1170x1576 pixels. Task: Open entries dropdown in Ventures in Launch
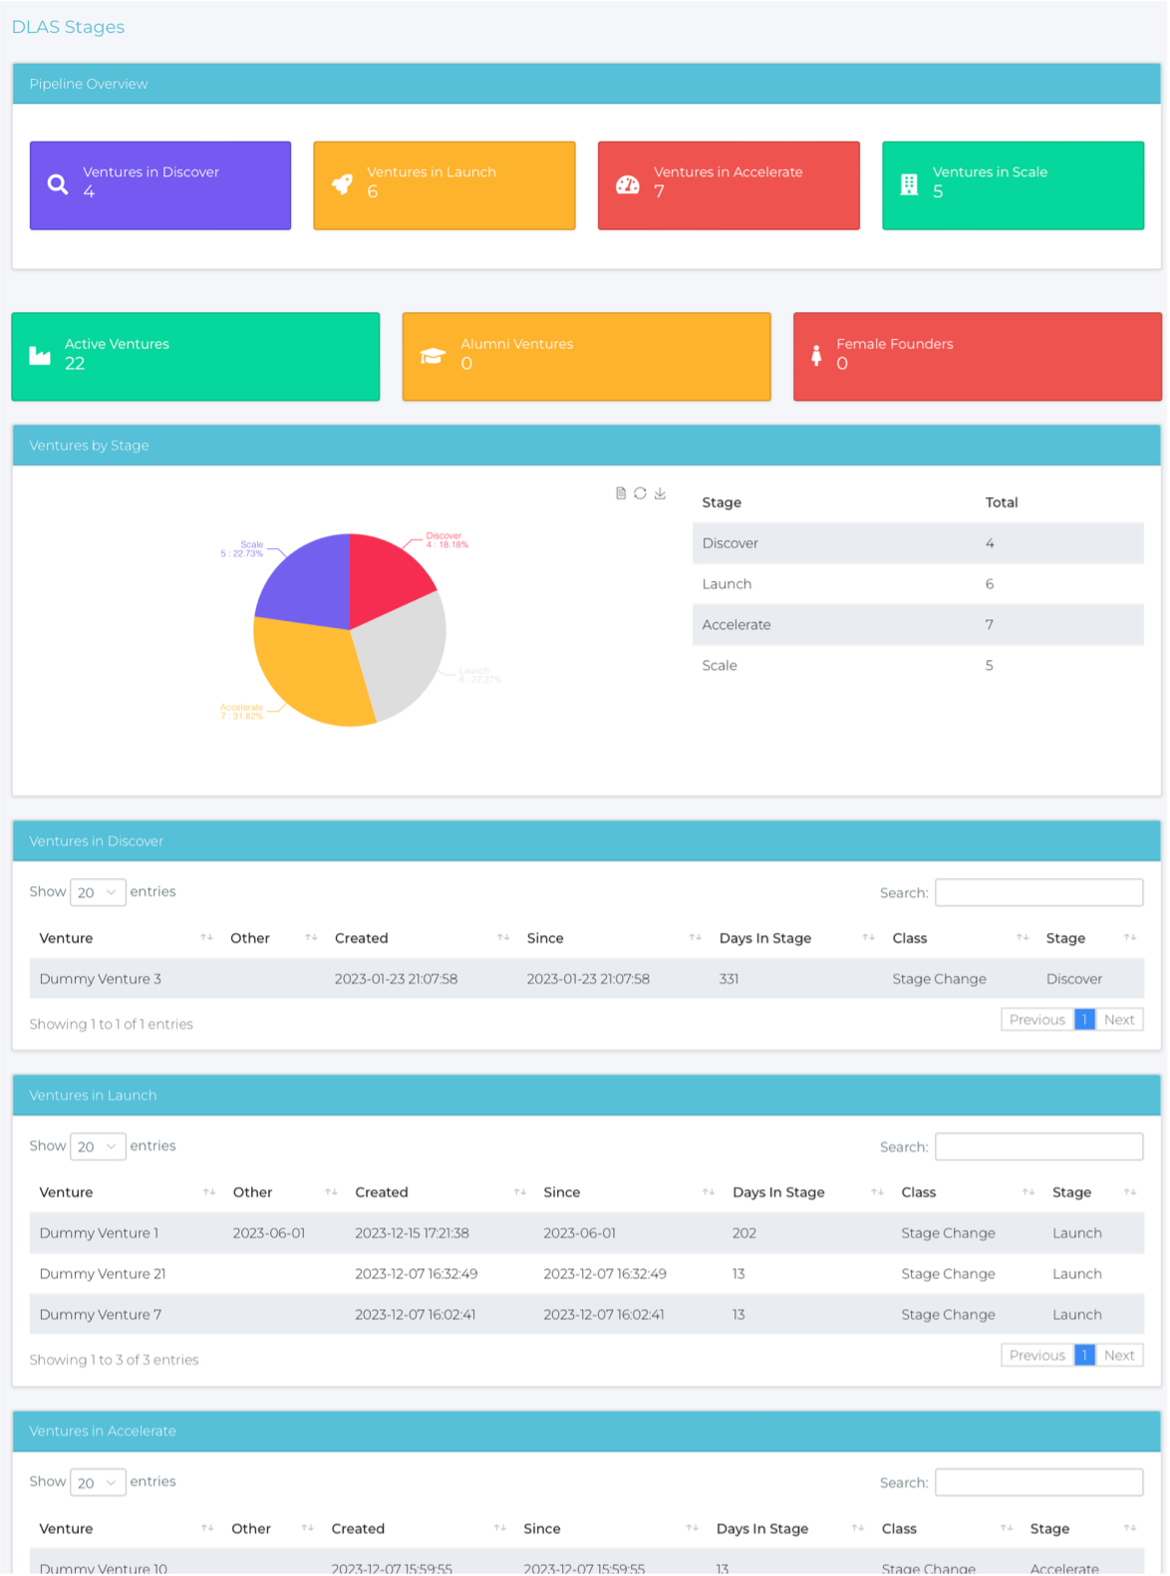coord(97,1146)
